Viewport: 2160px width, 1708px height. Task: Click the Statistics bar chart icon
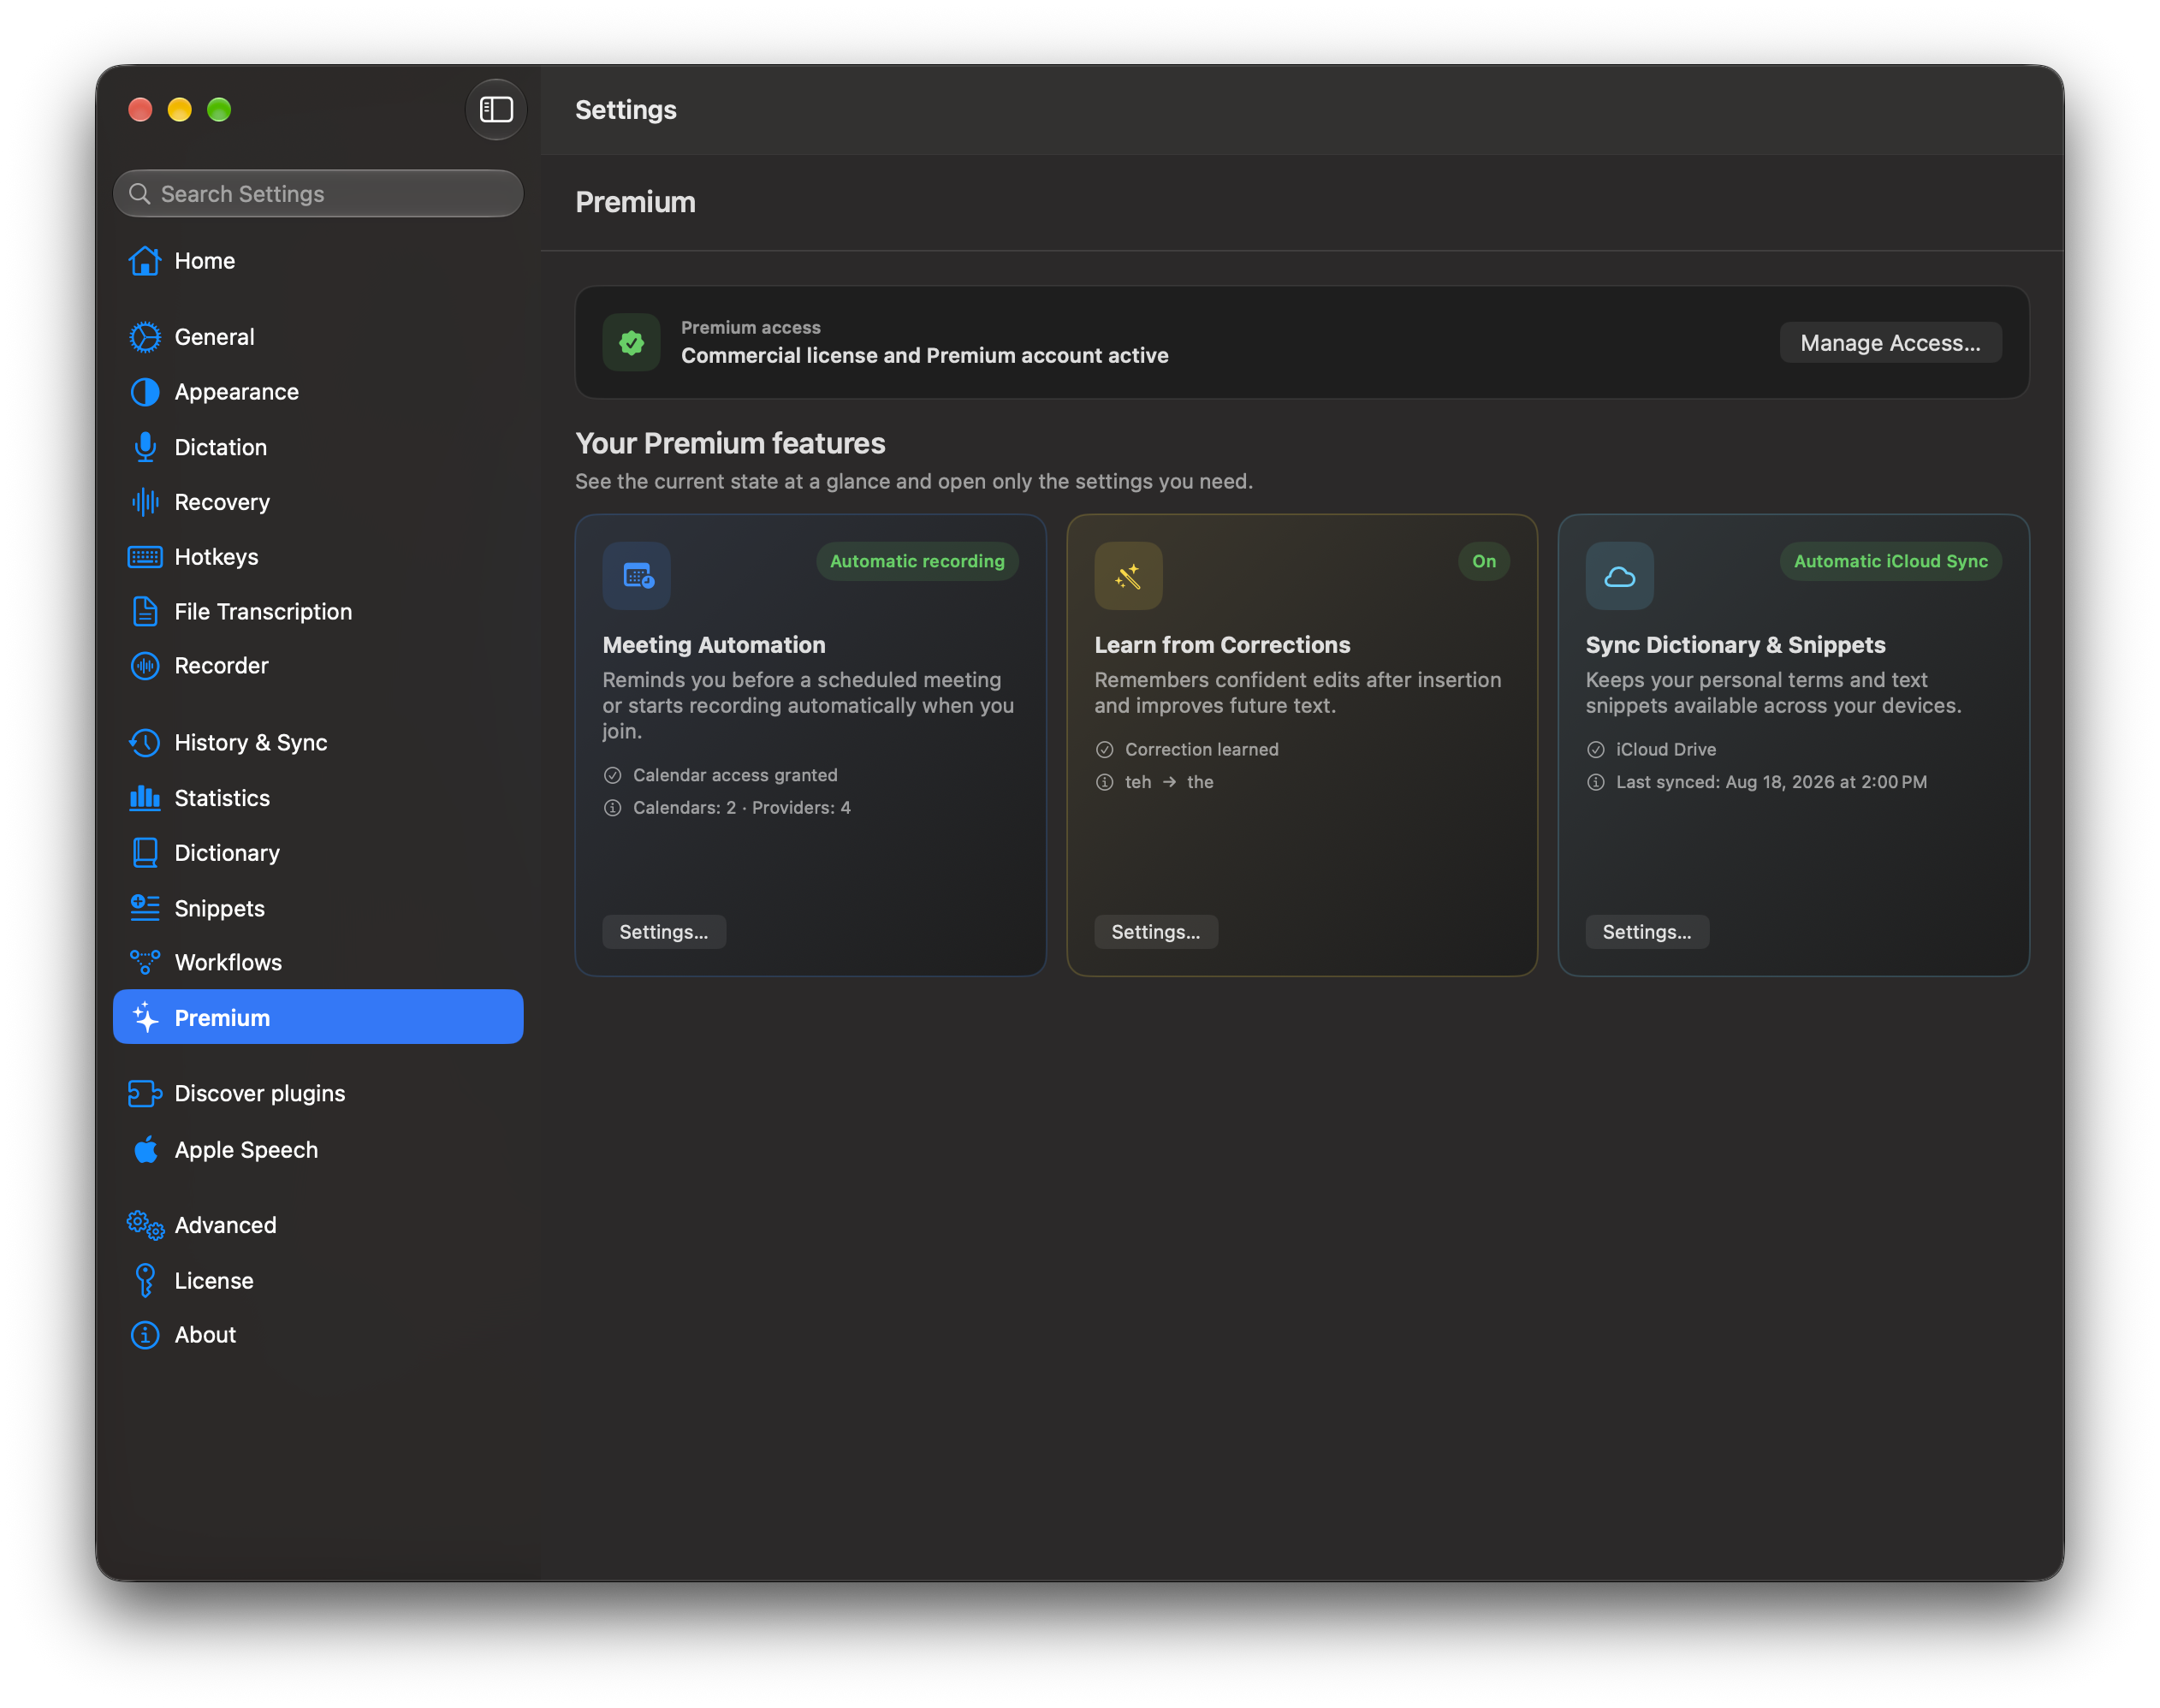pyautogui.click(x=145, y=798)
